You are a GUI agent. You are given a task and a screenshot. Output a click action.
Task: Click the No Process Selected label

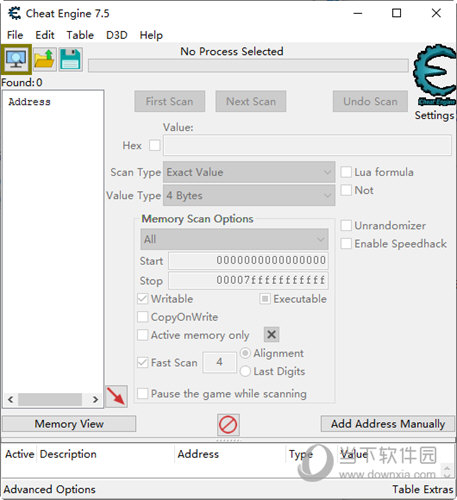point(232,51)
